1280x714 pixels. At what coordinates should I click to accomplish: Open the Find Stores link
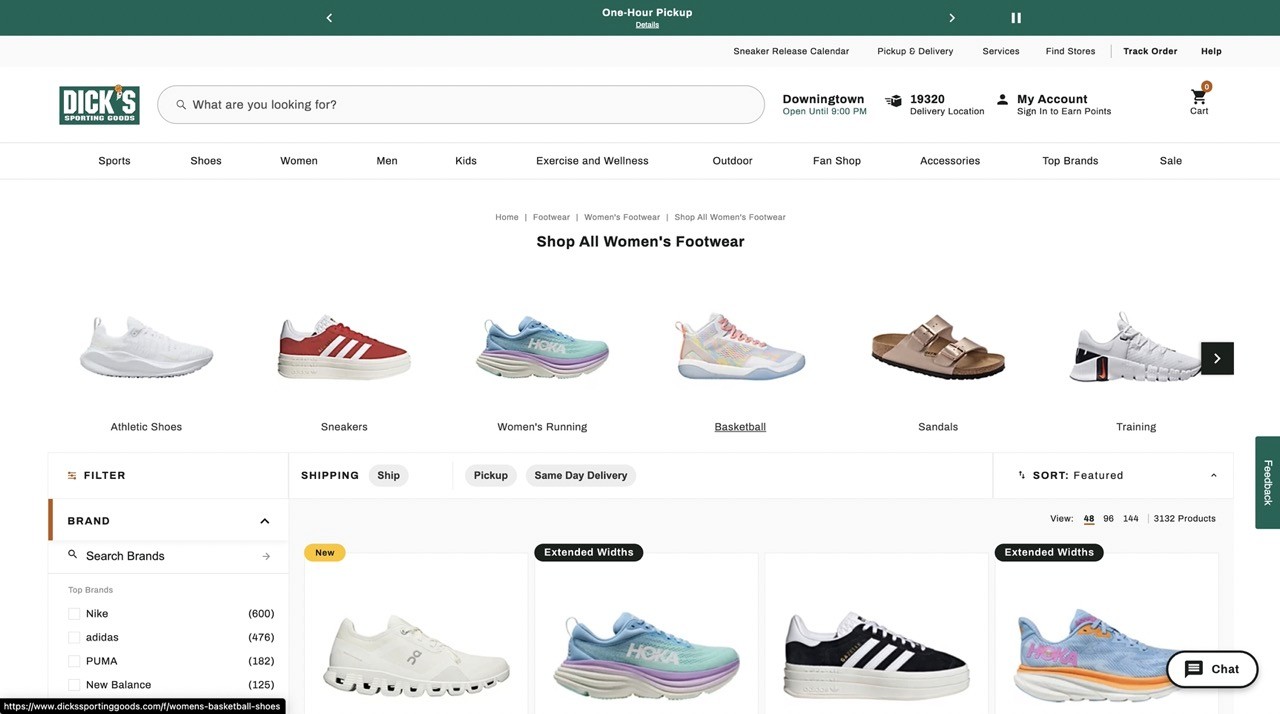[1071, 51]
